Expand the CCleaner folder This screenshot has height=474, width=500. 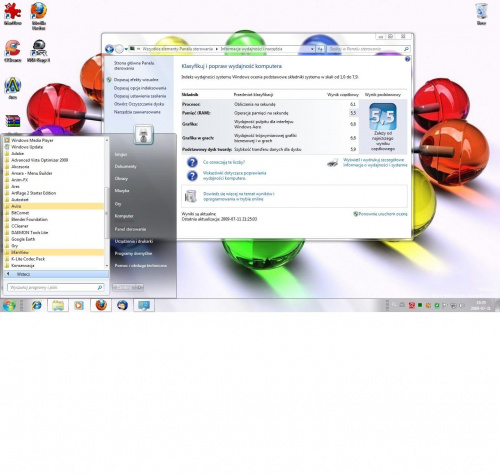pos(54,226)
